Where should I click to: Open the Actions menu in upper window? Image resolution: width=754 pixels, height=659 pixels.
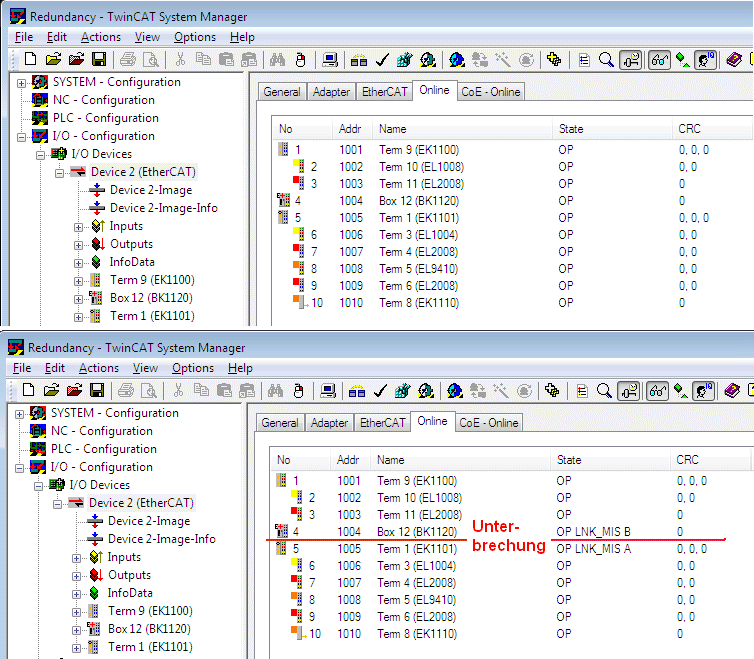pyautogui.click(x=100, y=37)
